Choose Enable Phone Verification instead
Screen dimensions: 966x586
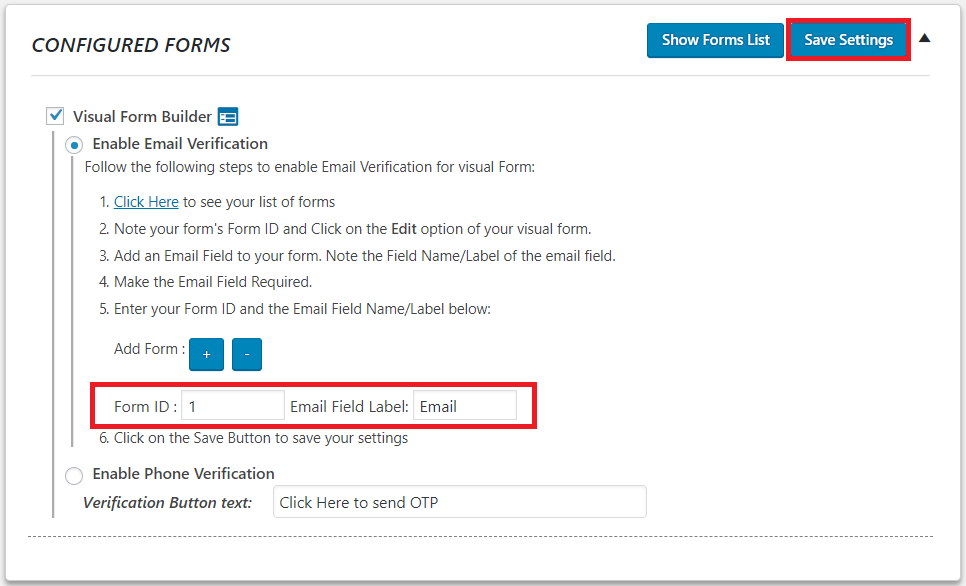[73, 475]
